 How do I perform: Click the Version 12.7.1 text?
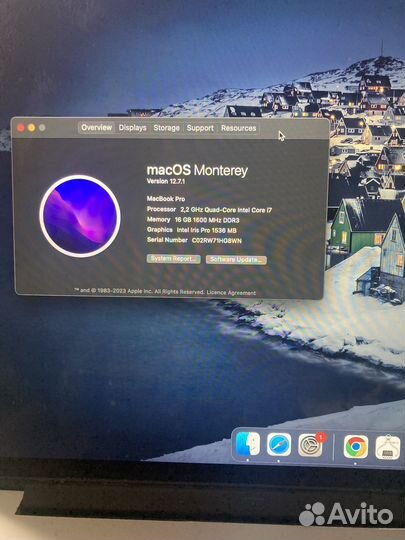point(166,181)
